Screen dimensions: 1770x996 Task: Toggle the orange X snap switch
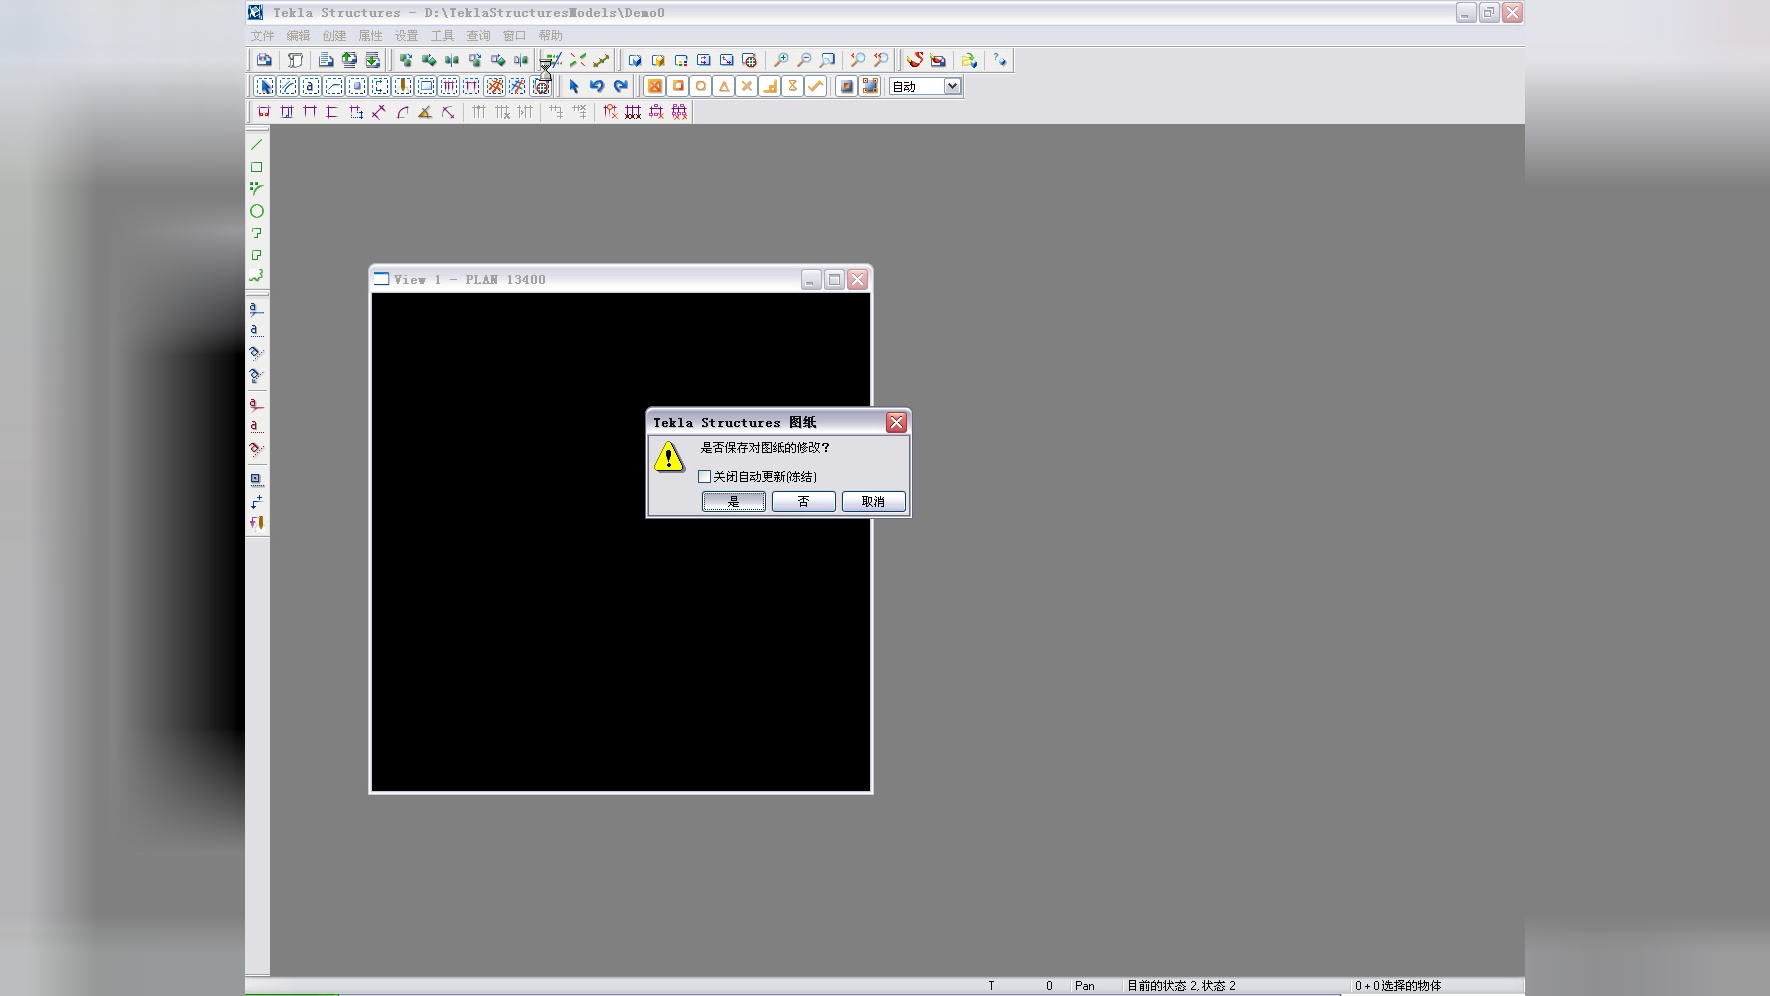pyautogui.click(x=655, y=86)
